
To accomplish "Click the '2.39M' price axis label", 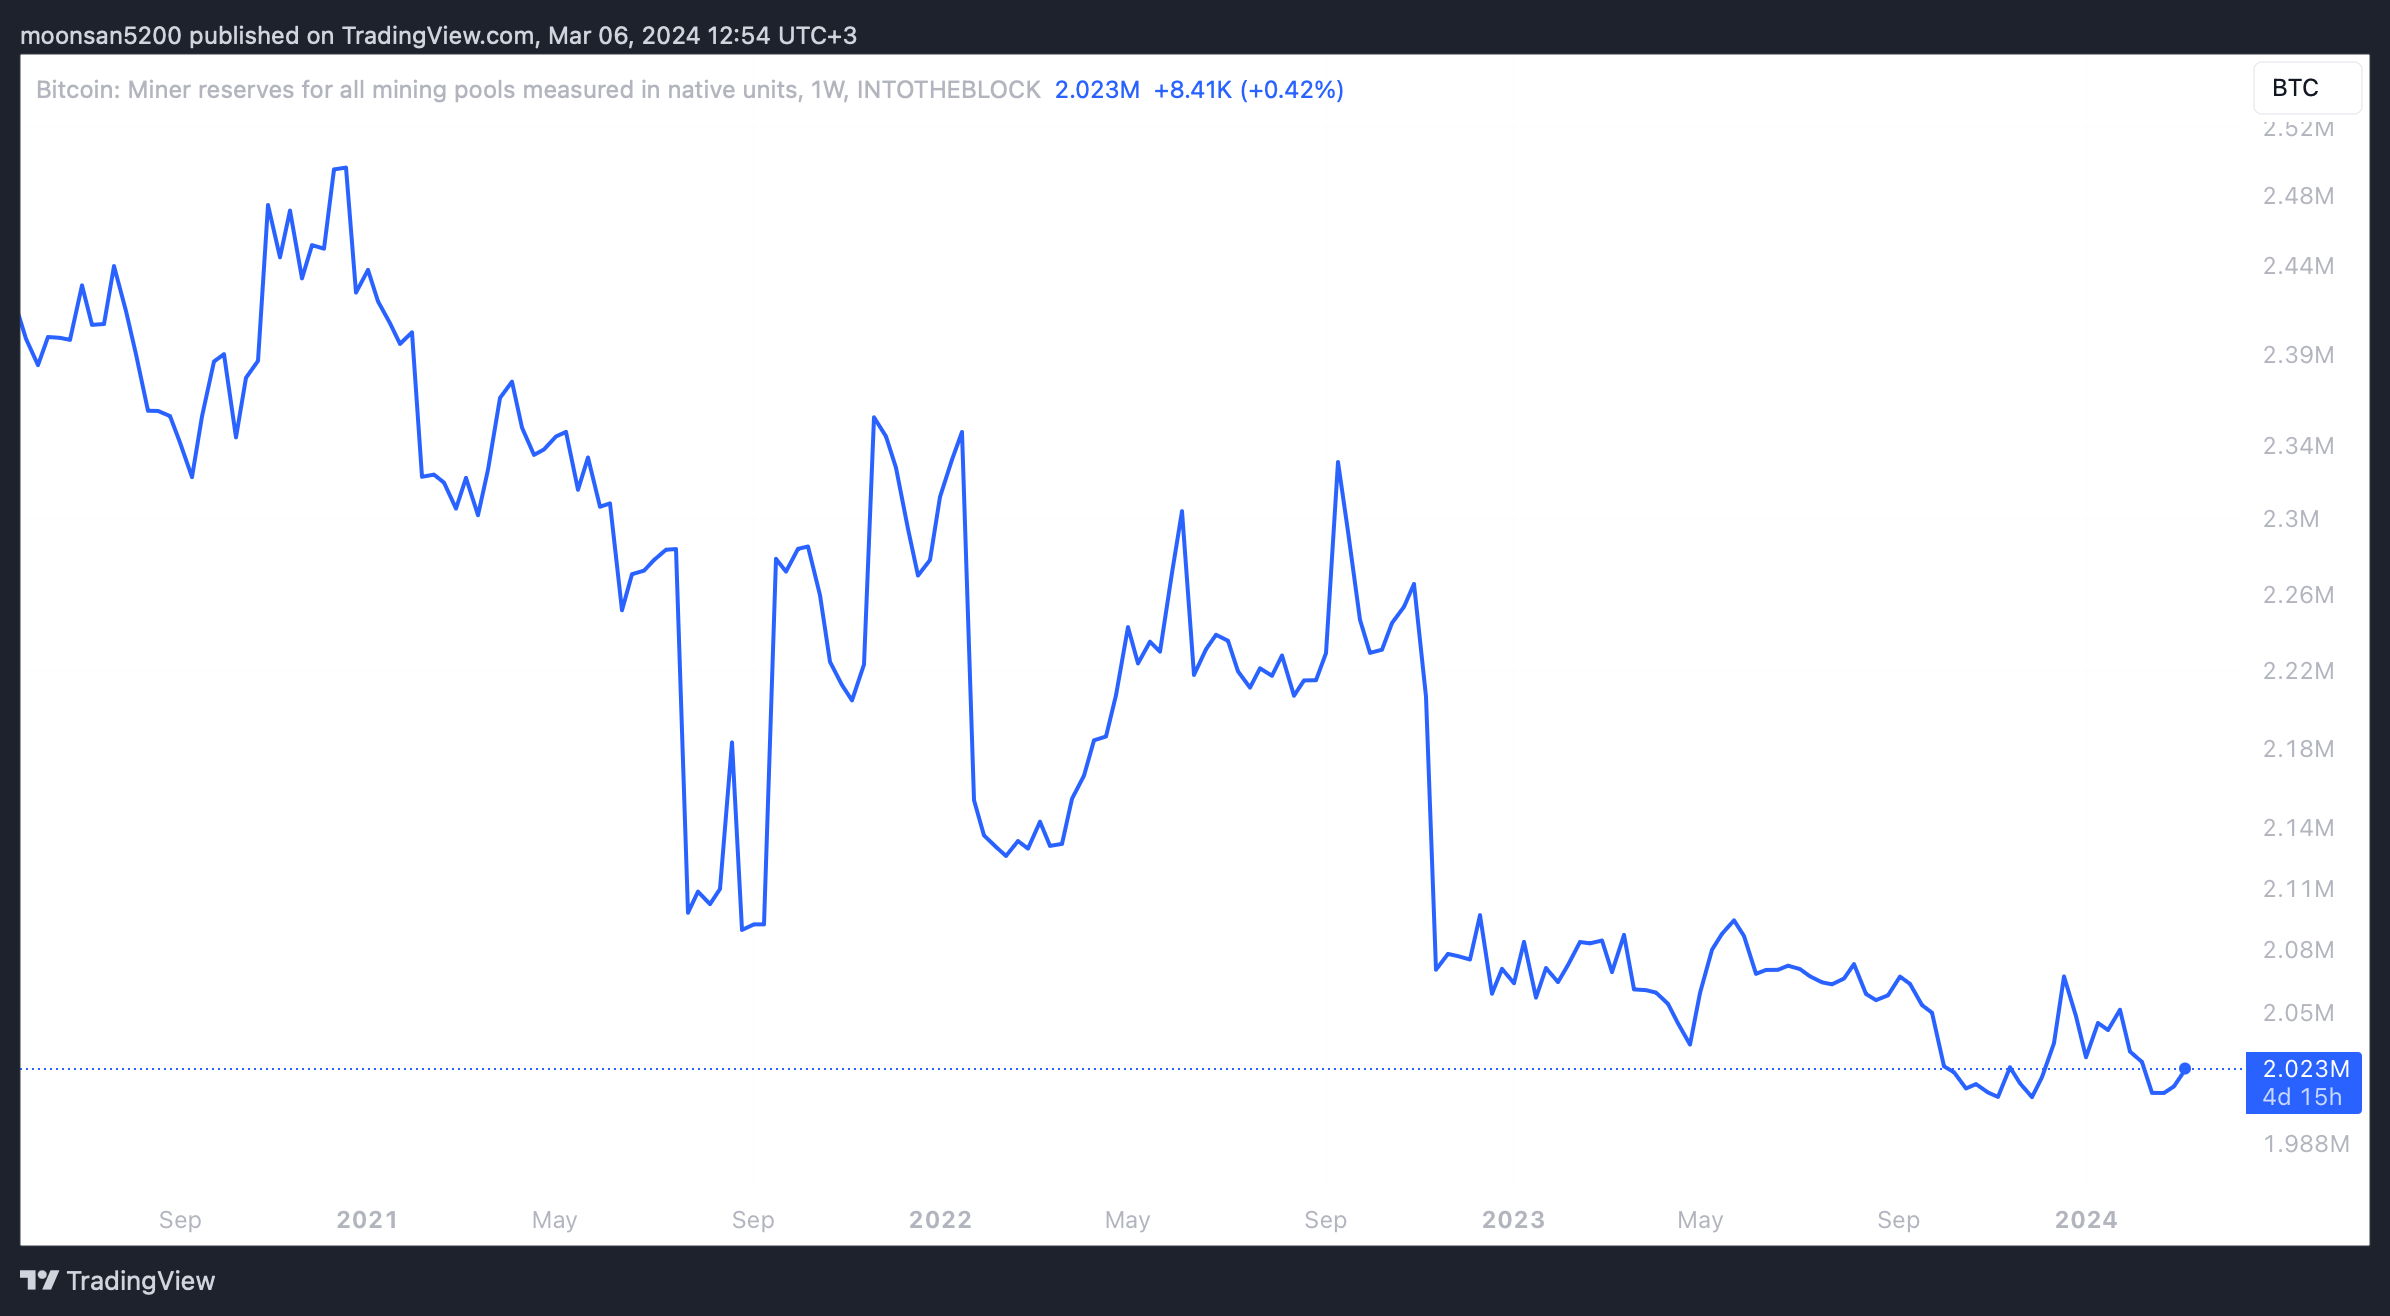I will (x=2299, y=355).
